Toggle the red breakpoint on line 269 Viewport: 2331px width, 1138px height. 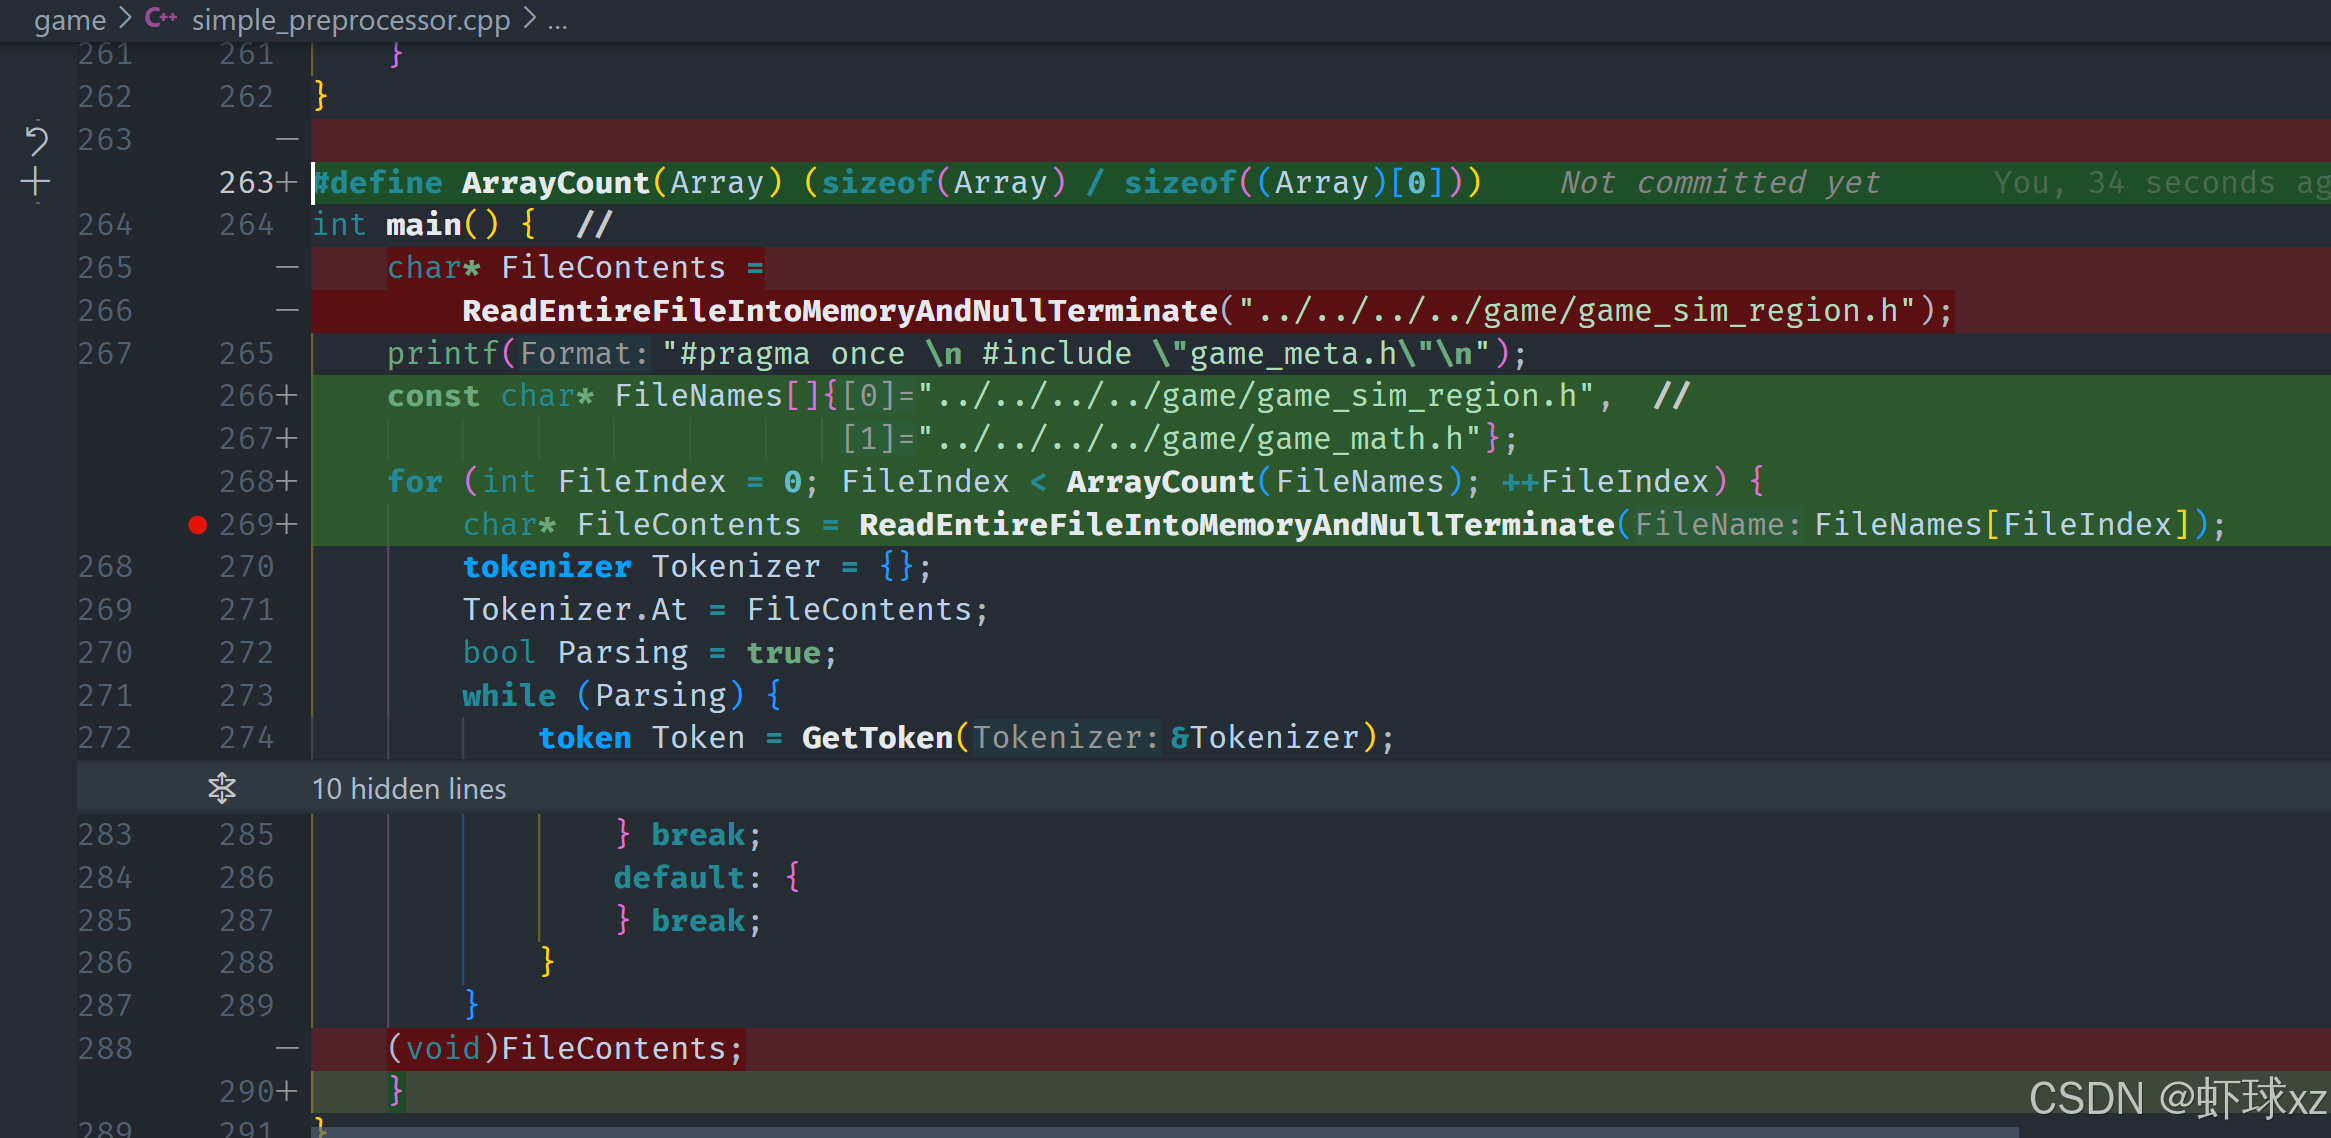coord(197,525)
